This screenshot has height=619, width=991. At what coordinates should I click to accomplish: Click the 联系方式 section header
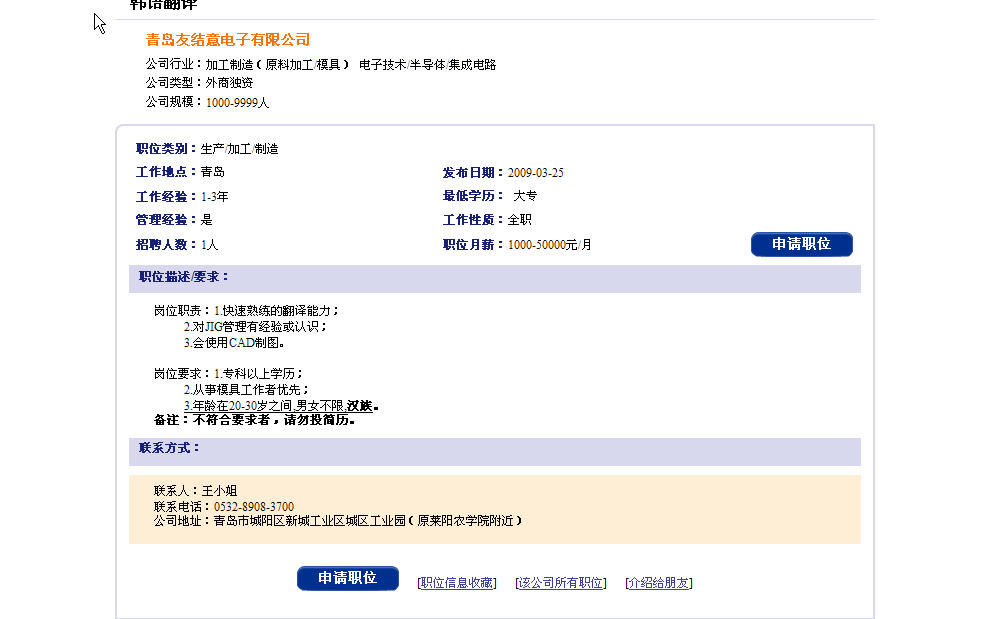170,448
